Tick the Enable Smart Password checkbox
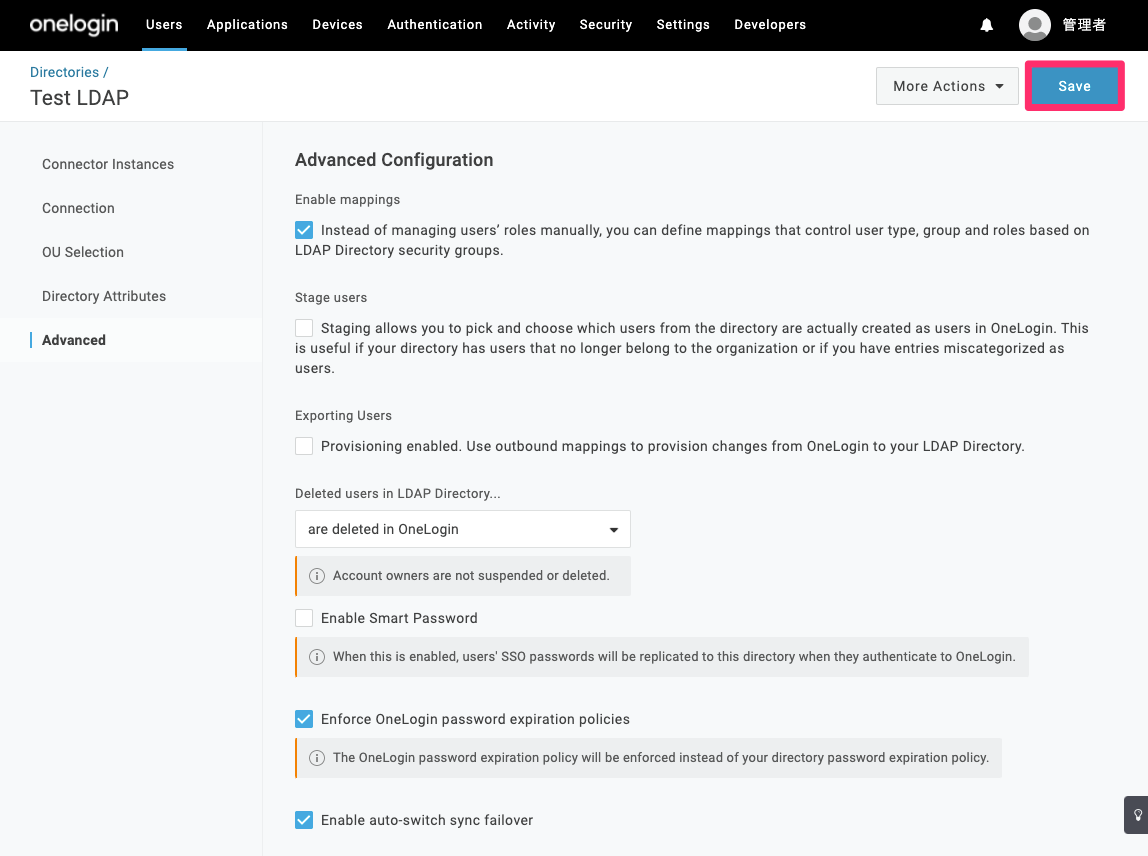1148x856 pixels. [304, 618]
